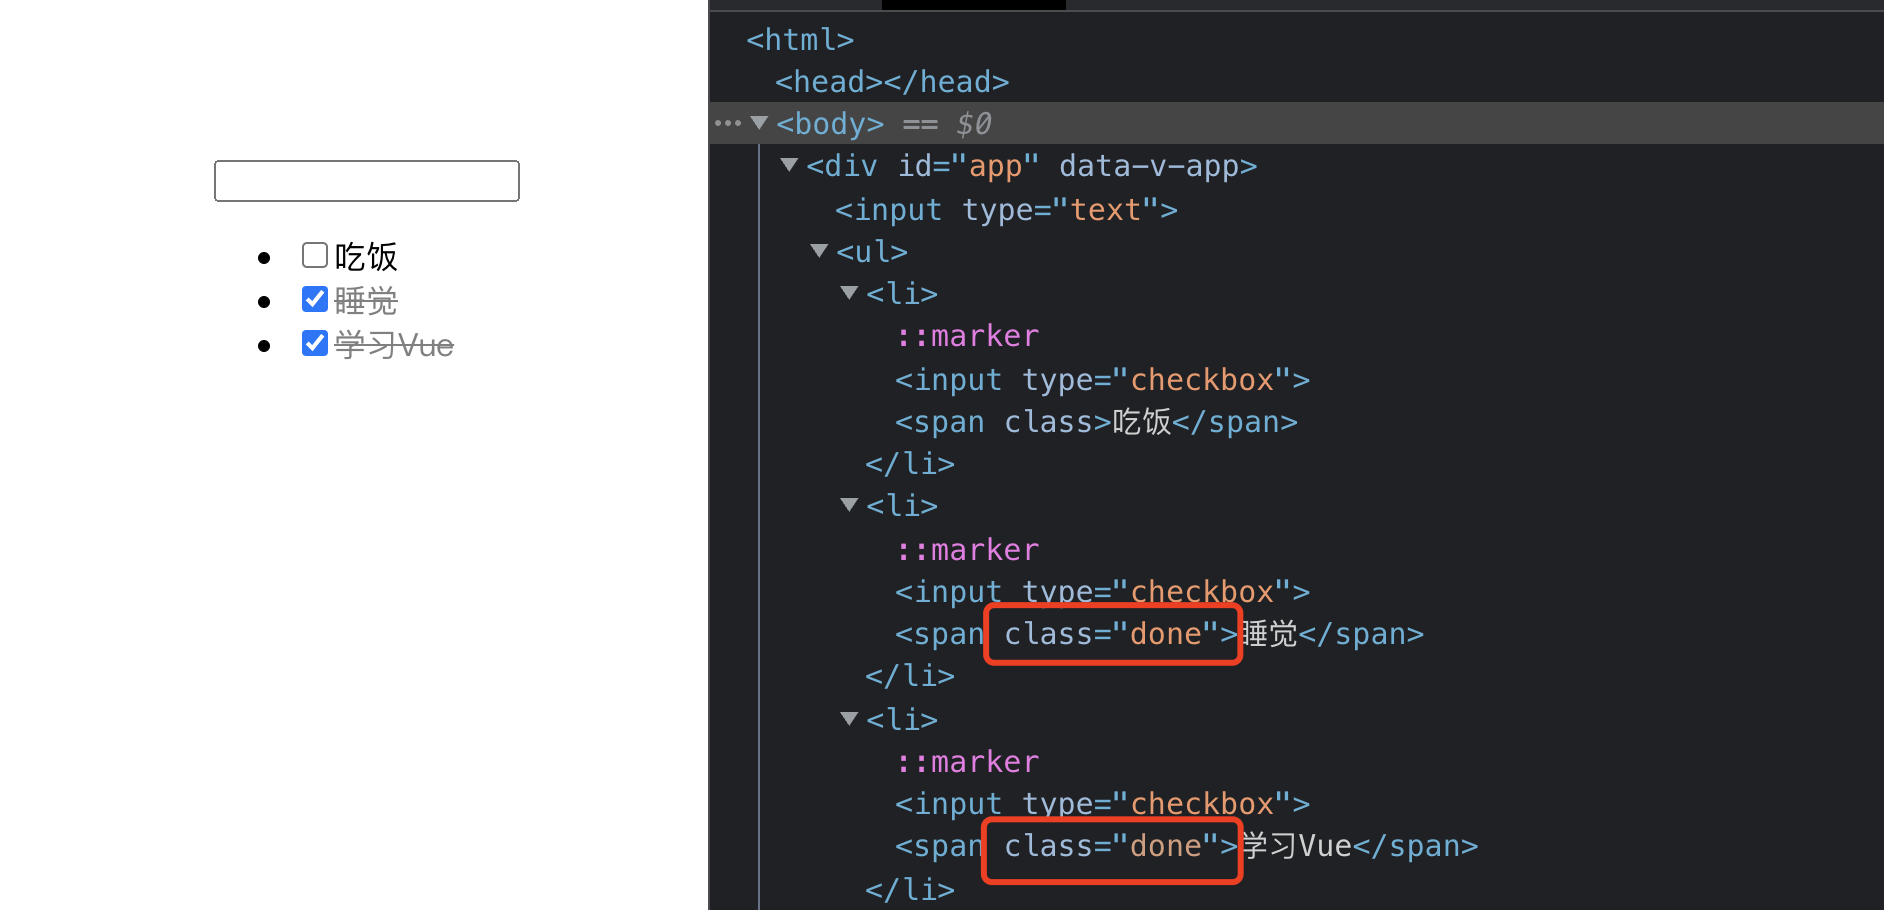Collapse the div id="app" node

pyautogui.click(x=789, y=165)
